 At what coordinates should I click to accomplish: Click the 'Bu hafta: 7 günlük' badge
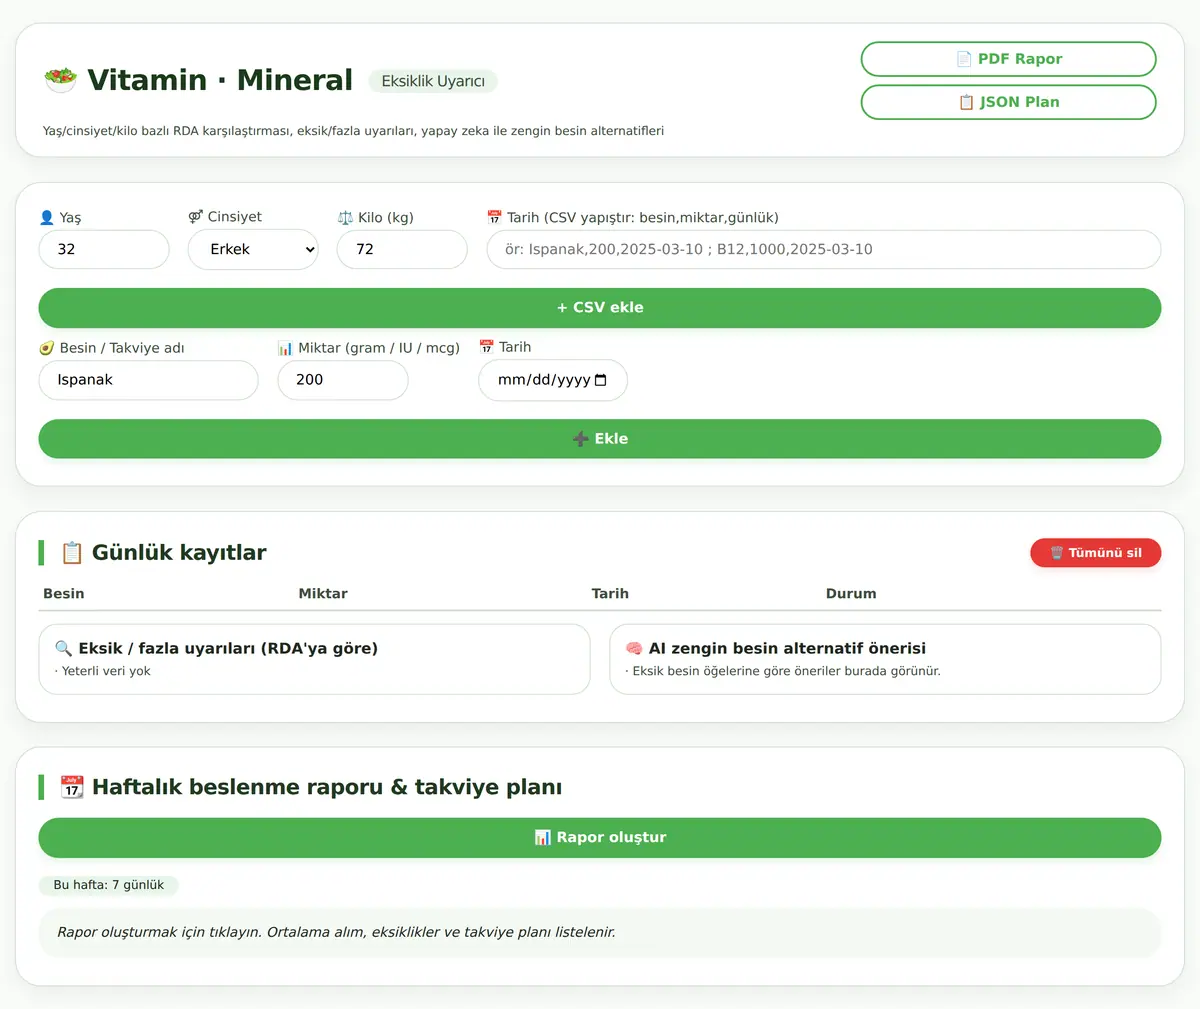pyautogui.click(x=109, y=885)
